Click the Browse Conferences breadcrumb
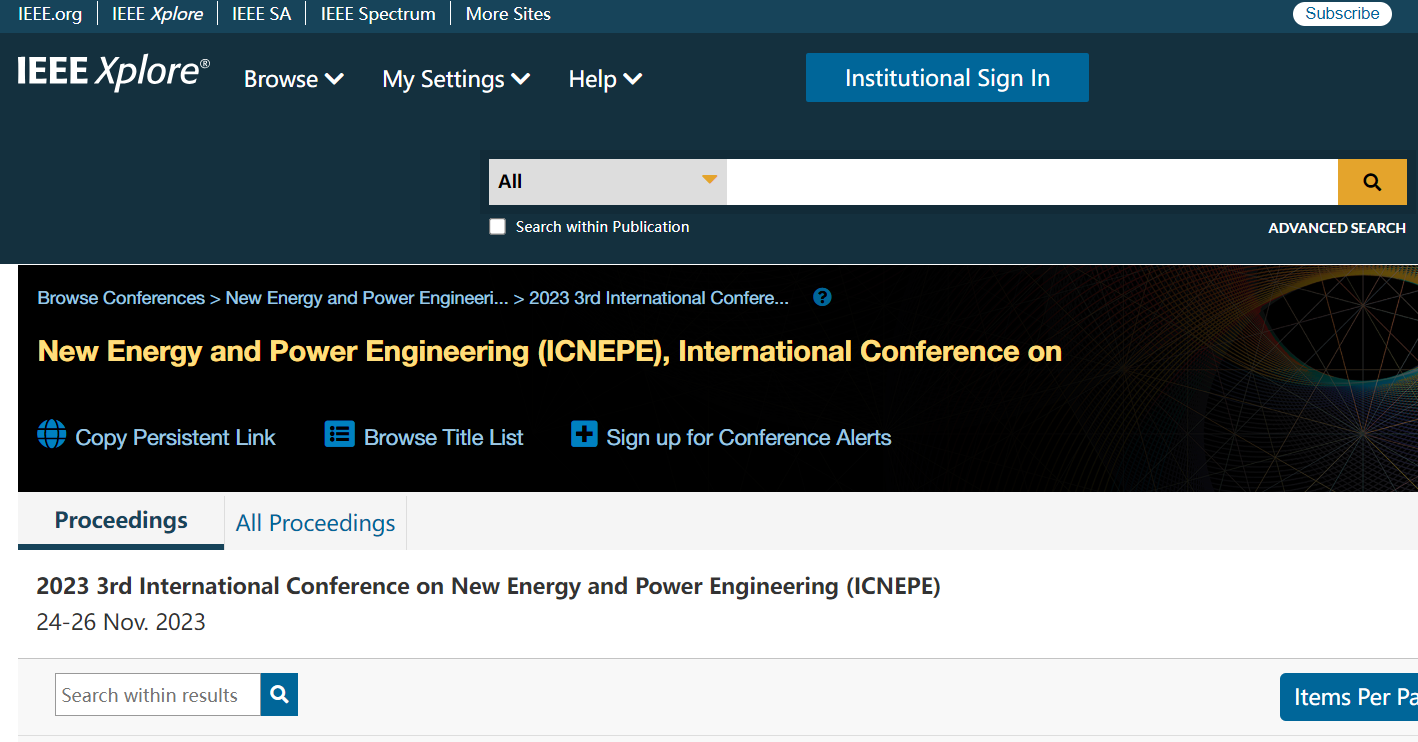Image resolution: width=1418 pixels, height=742 pixels. pos(121,298)
